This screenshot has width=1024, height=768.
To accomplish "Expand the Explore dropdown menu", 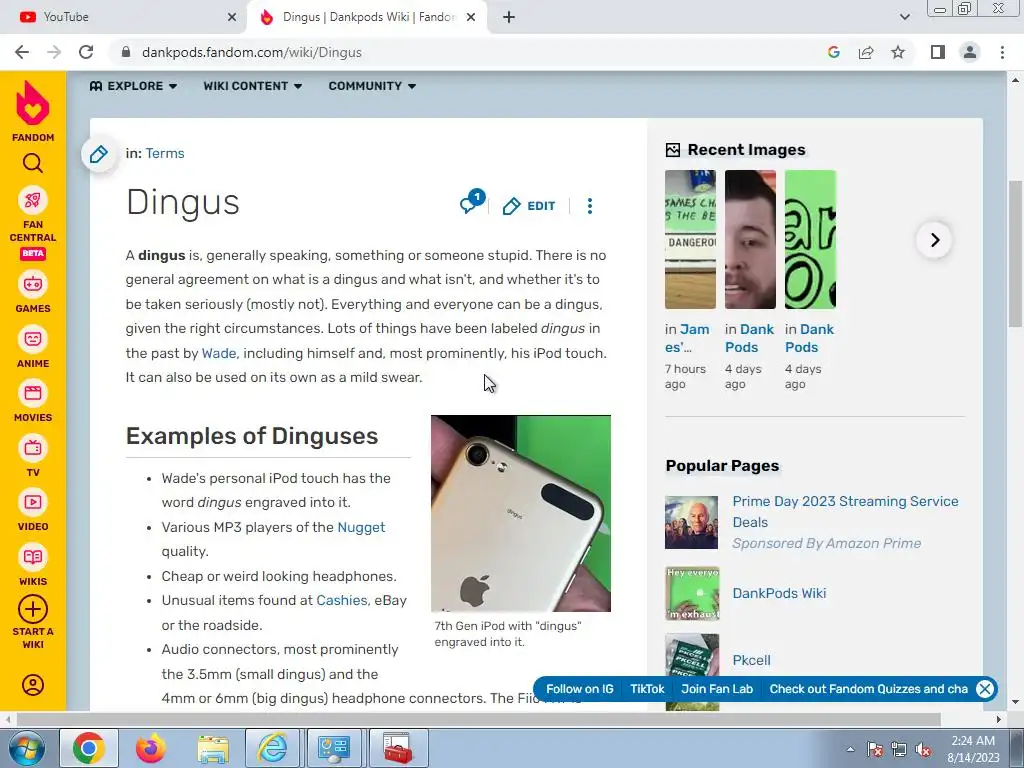I will 133,86.
